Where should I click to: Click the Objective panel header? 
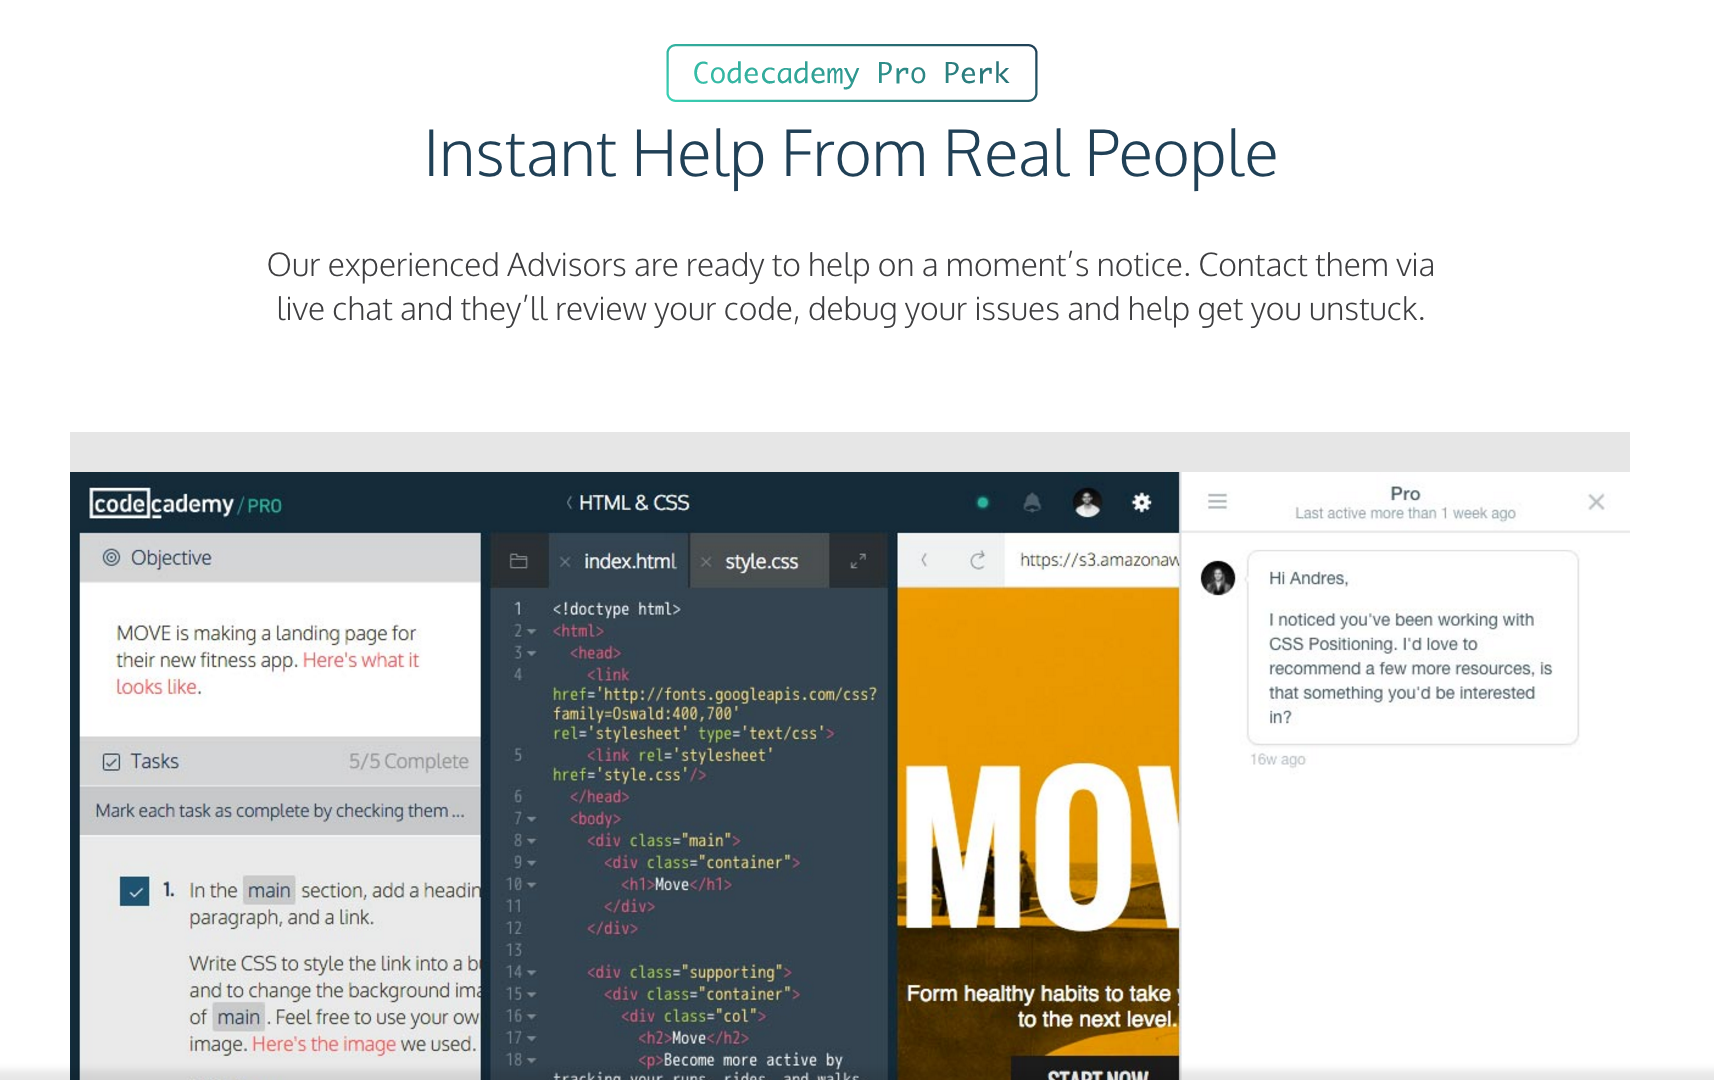[280, 558]
